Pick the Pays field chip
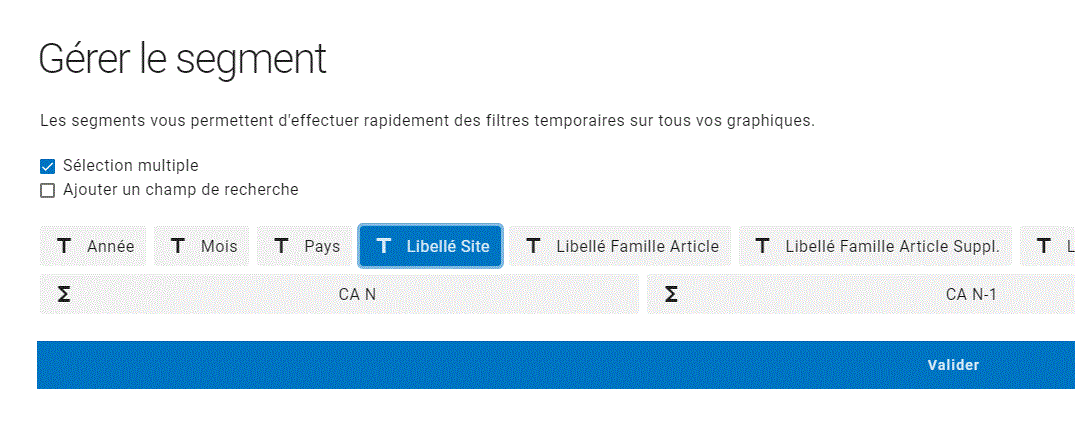The image size is (1075, 429). (x=322, y=246)
